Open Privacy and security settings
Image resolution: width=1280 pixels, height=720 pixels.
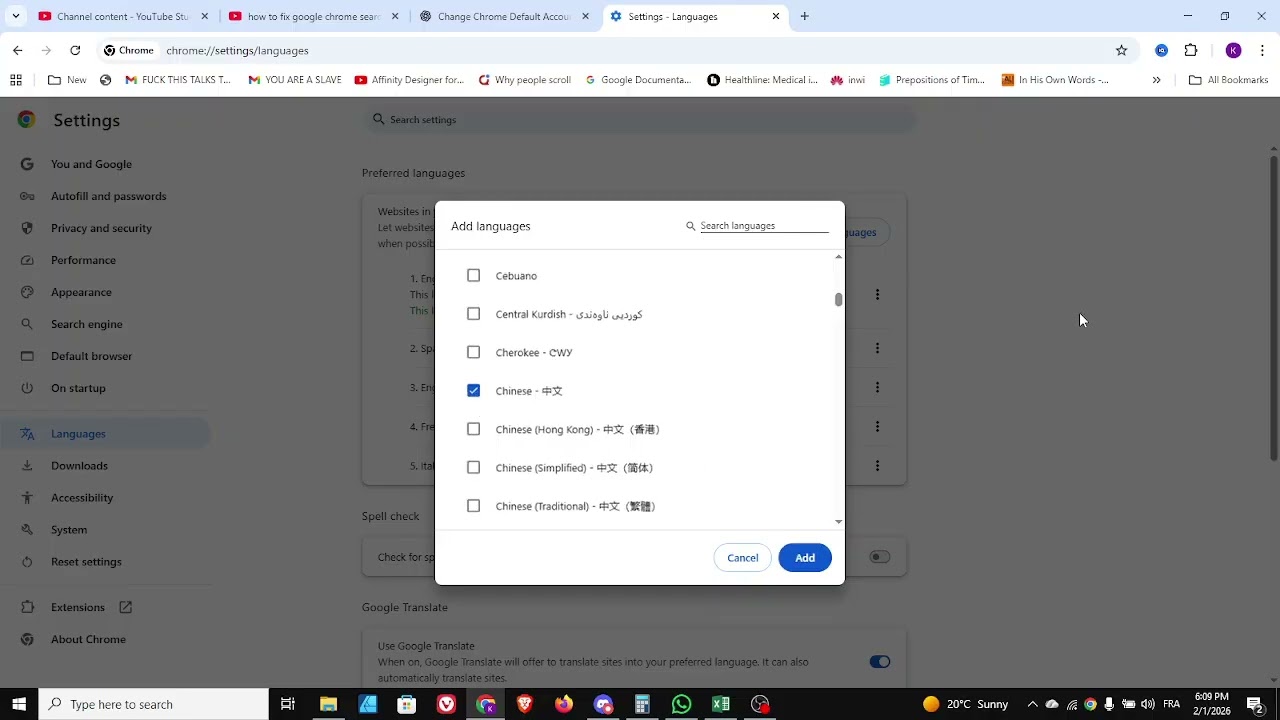[x=101, y=228]
